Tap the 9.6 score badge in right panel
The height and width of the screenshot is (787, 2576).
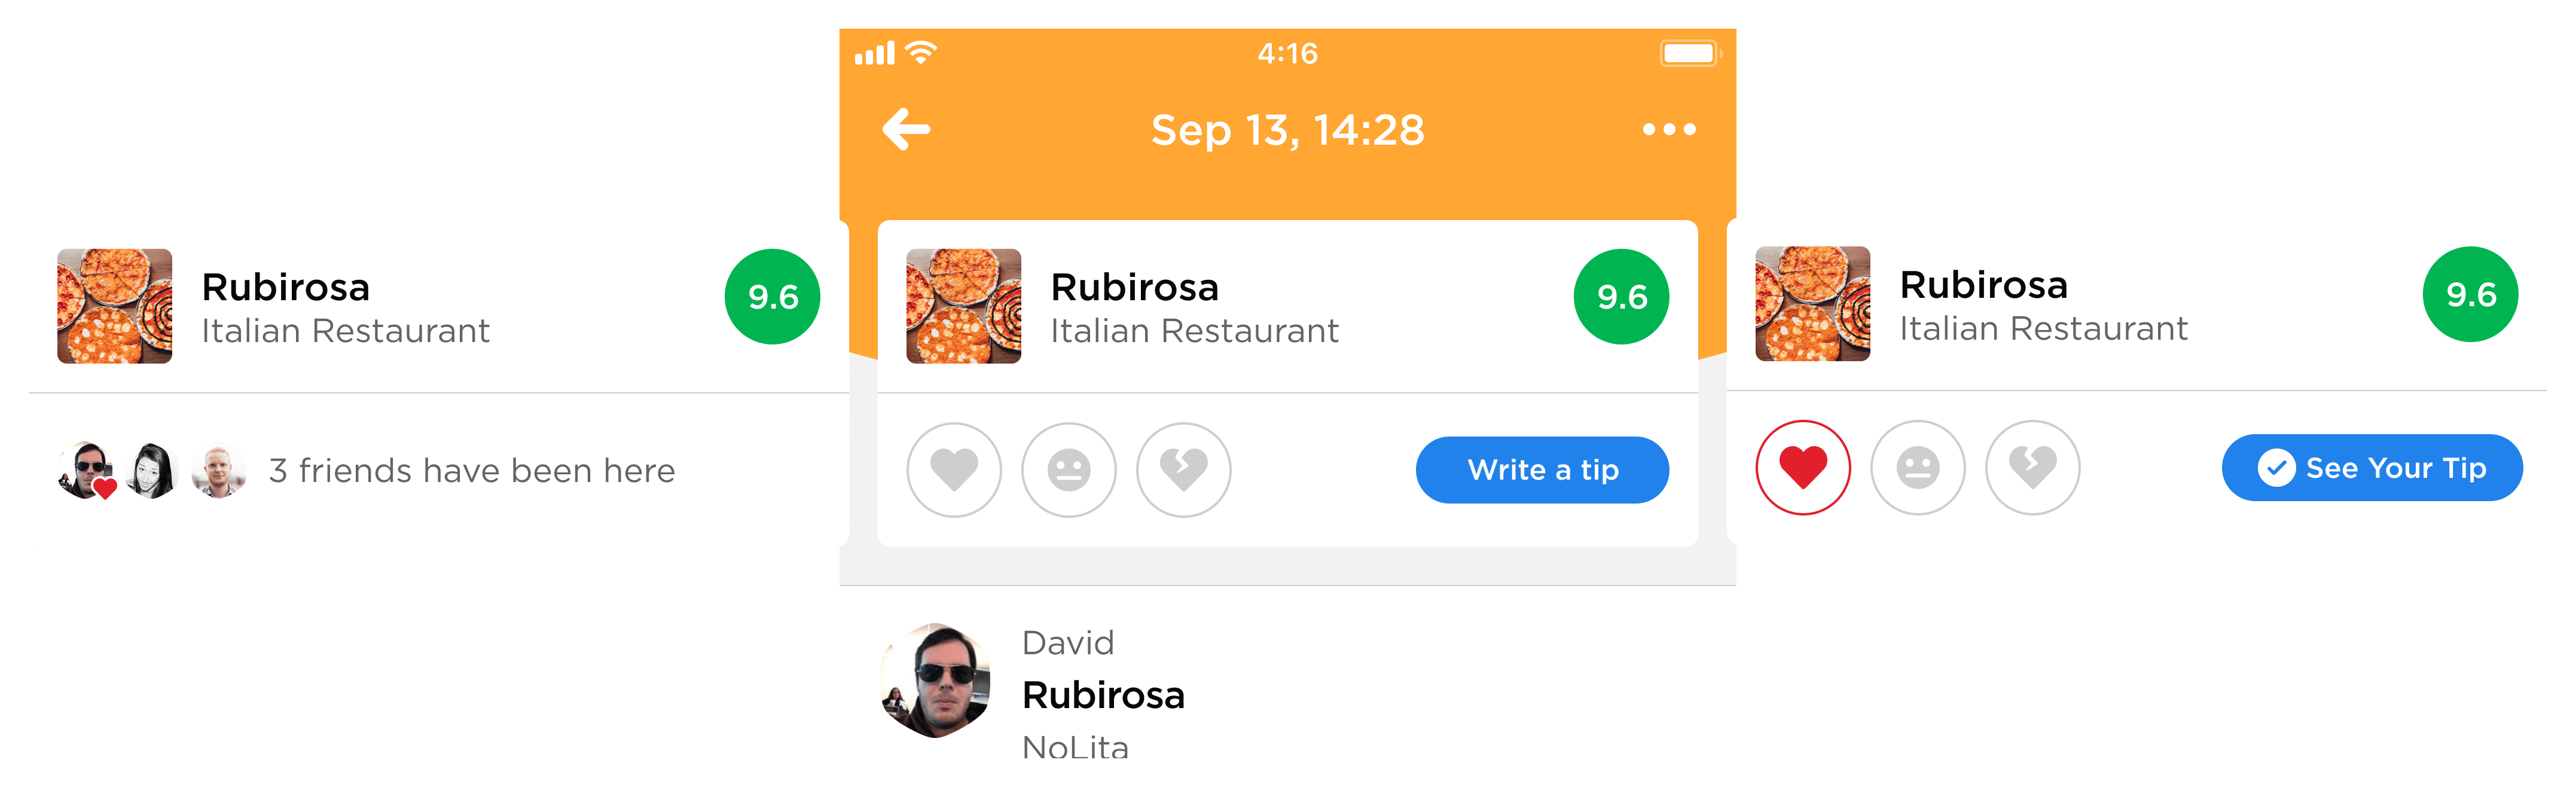[2470, 295]
